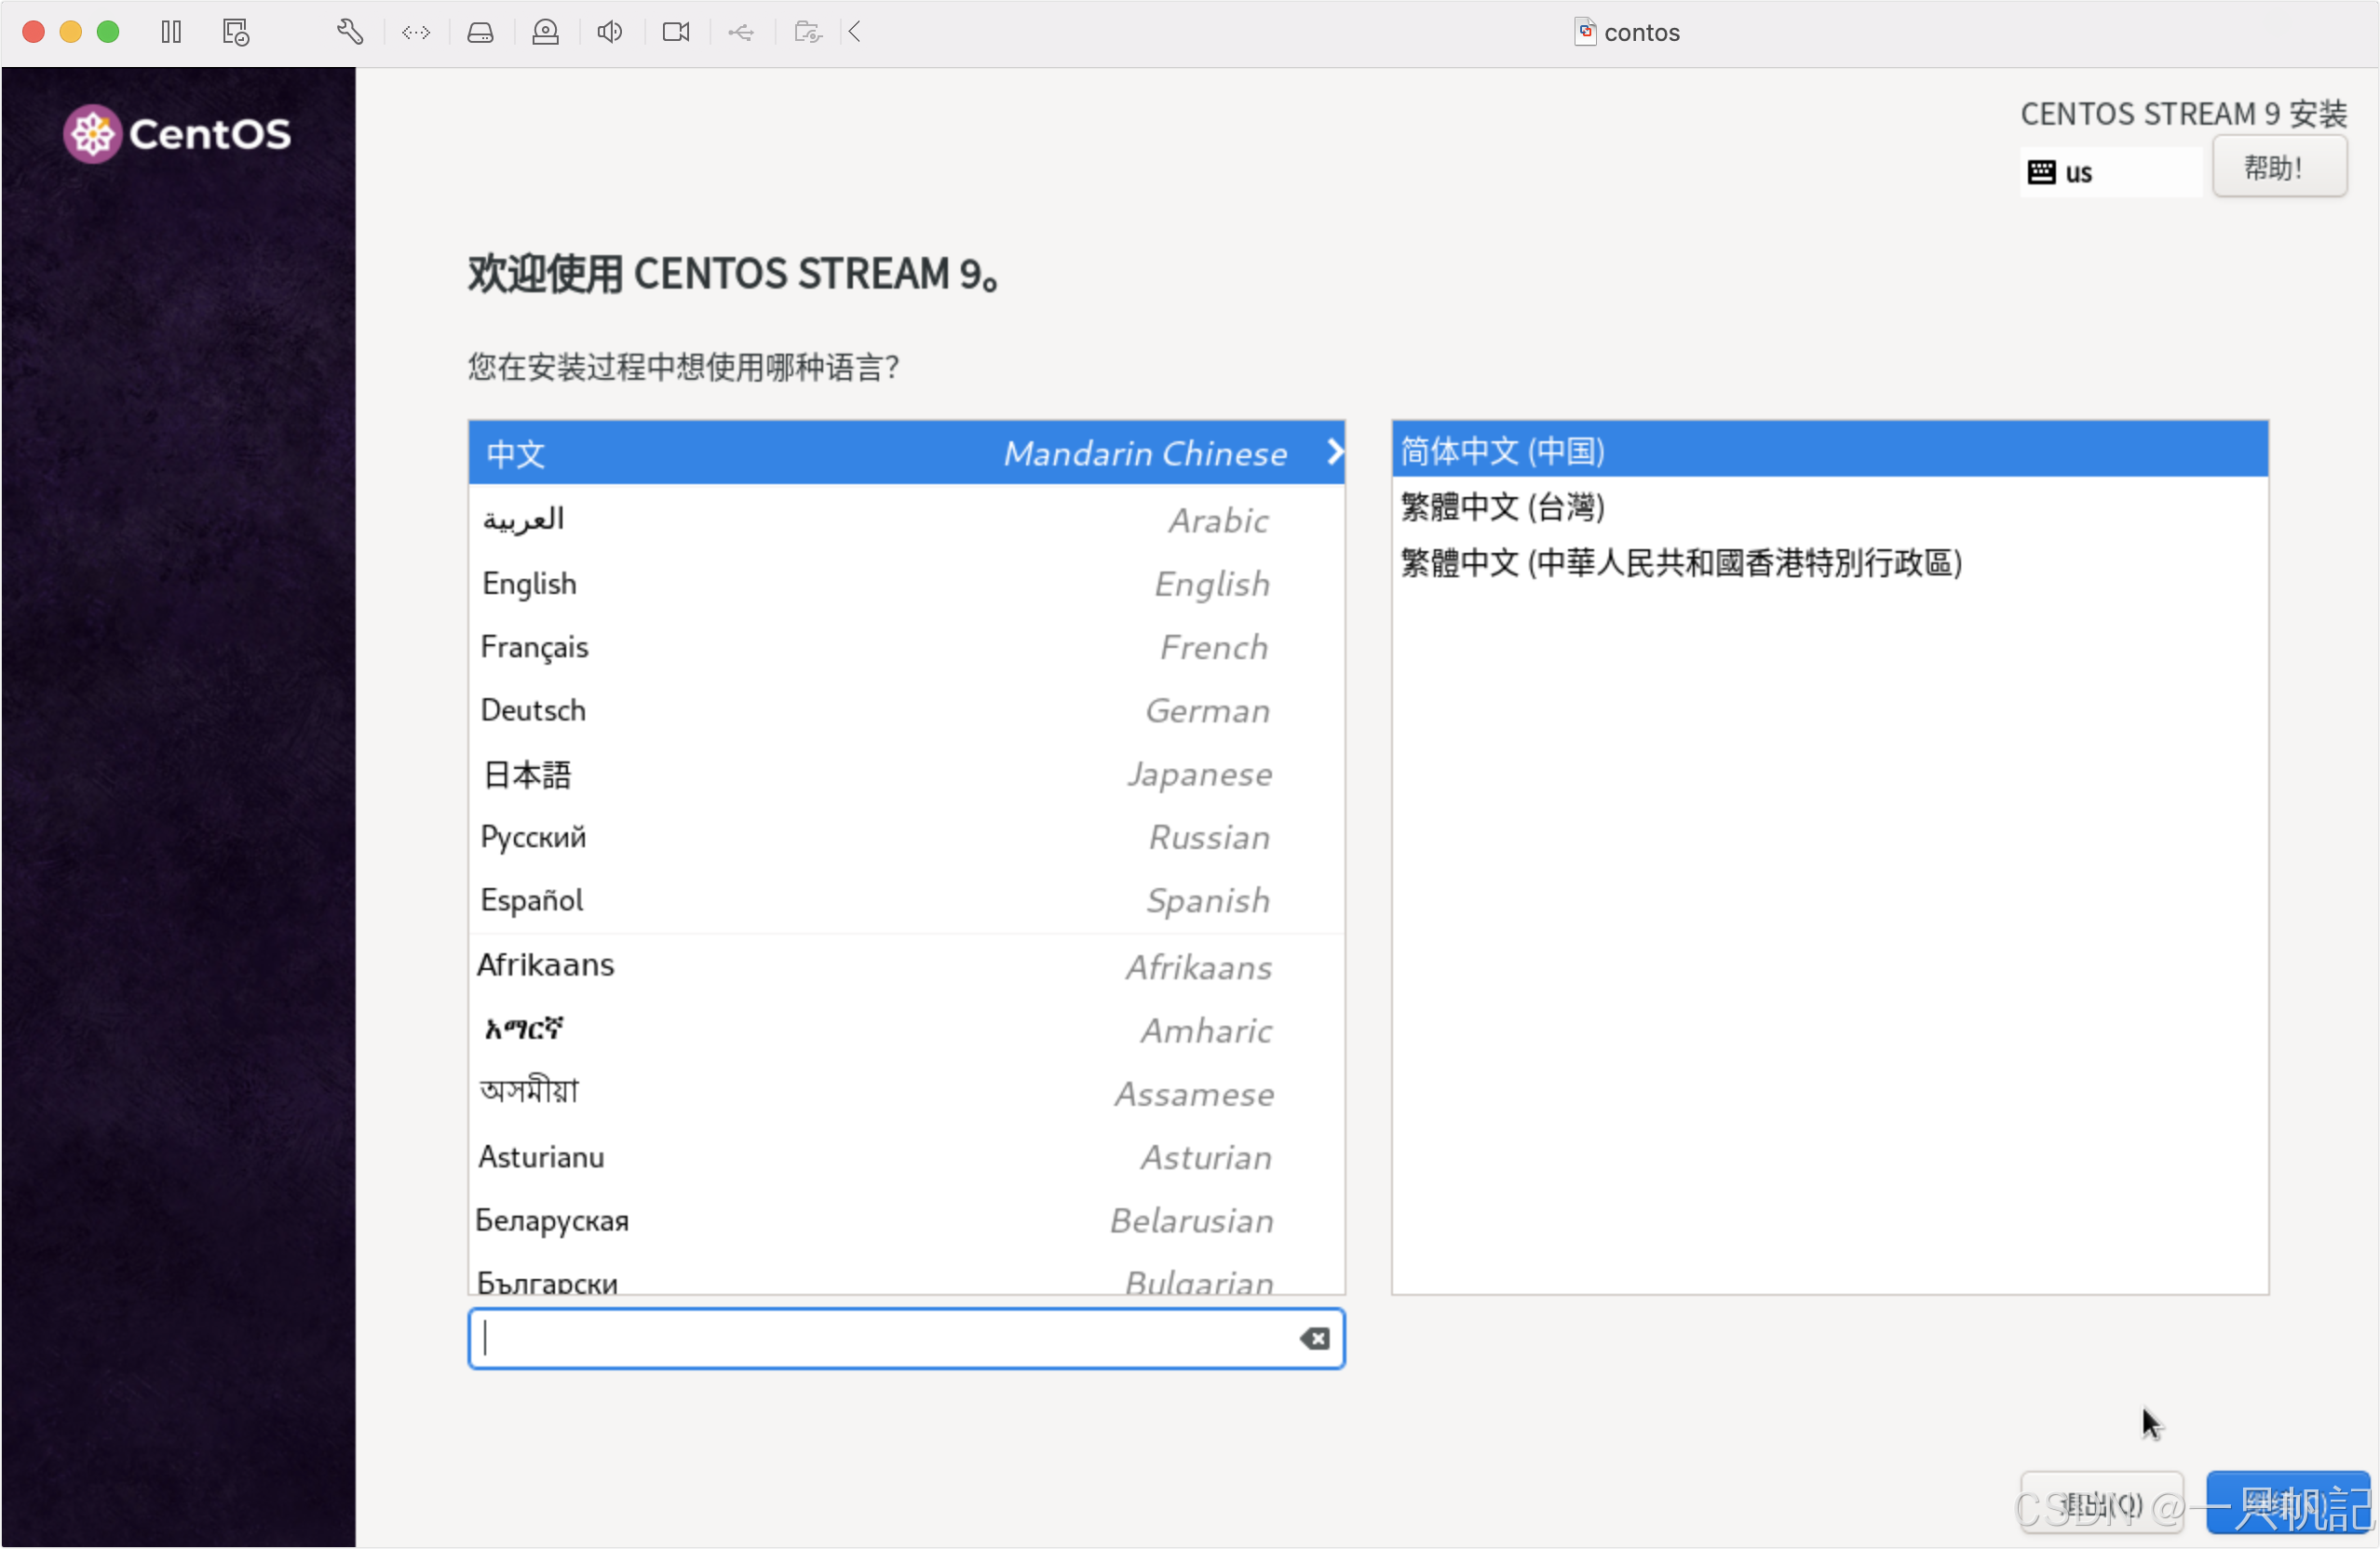The height and width of the screenshot is (1549, 2380).
Task: Open the sound volume icon
Action: pyautogui.click(x=609, y=32)
